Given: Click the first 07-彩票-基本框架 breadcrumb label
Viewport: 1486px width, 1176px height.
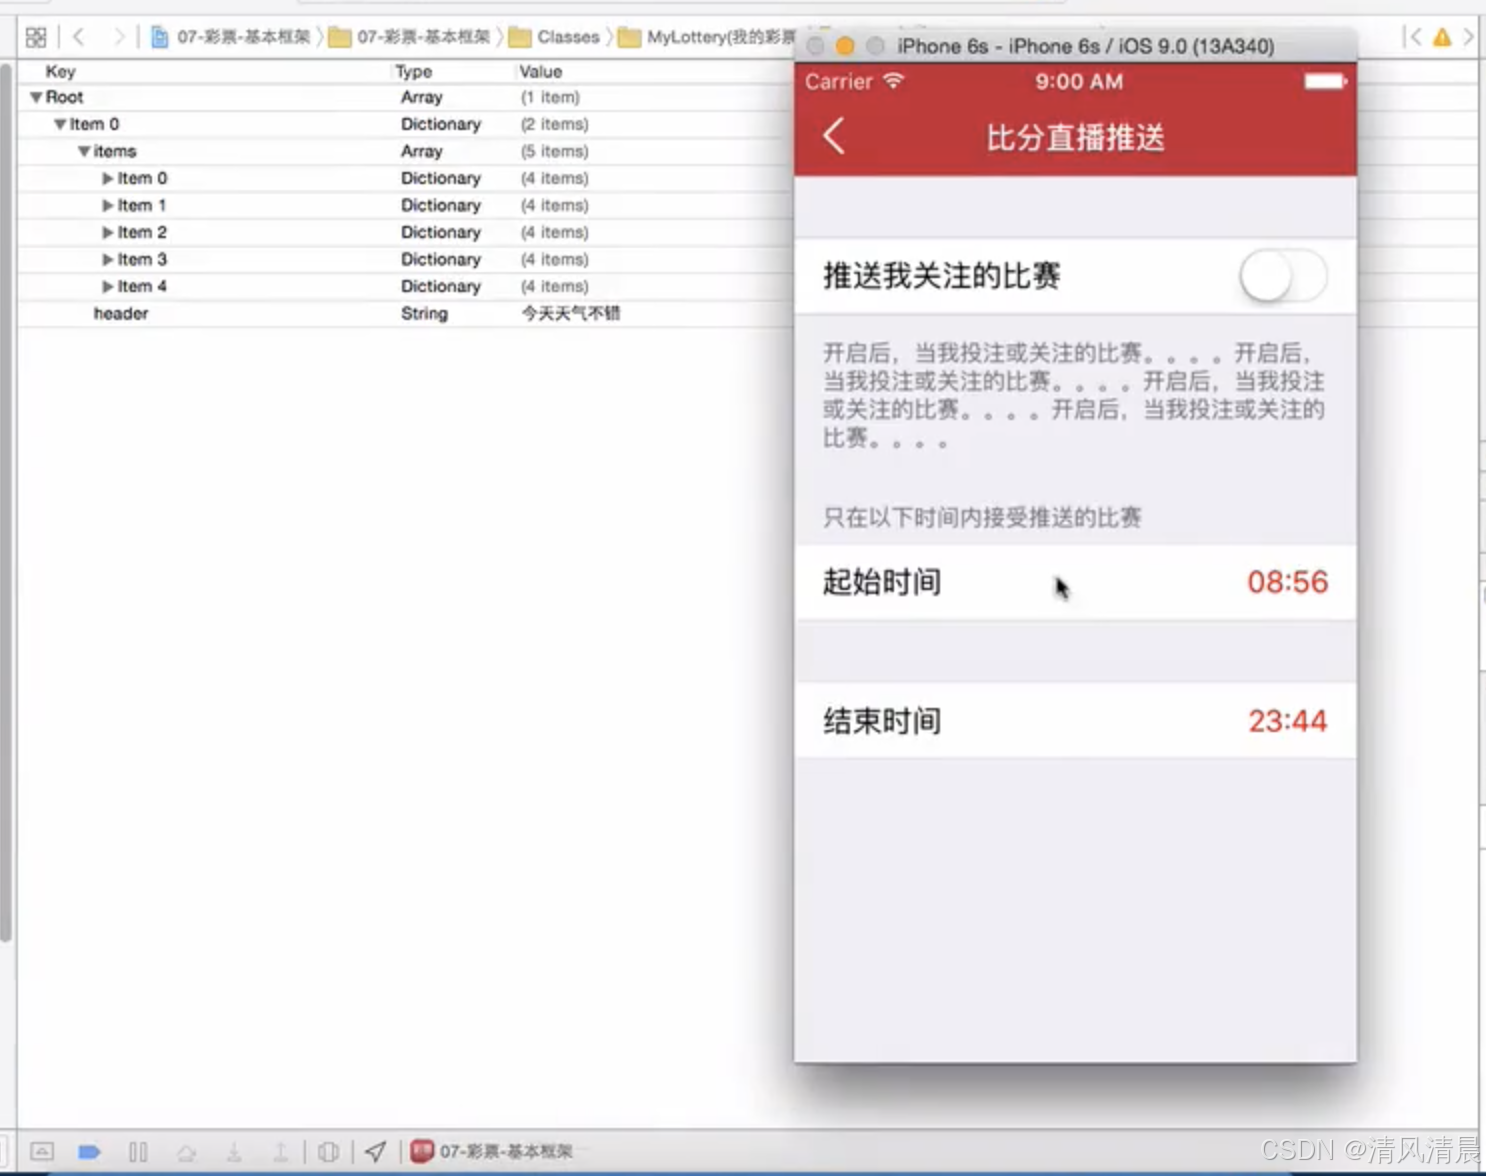Looking at the screenshot, I should 244,37.
